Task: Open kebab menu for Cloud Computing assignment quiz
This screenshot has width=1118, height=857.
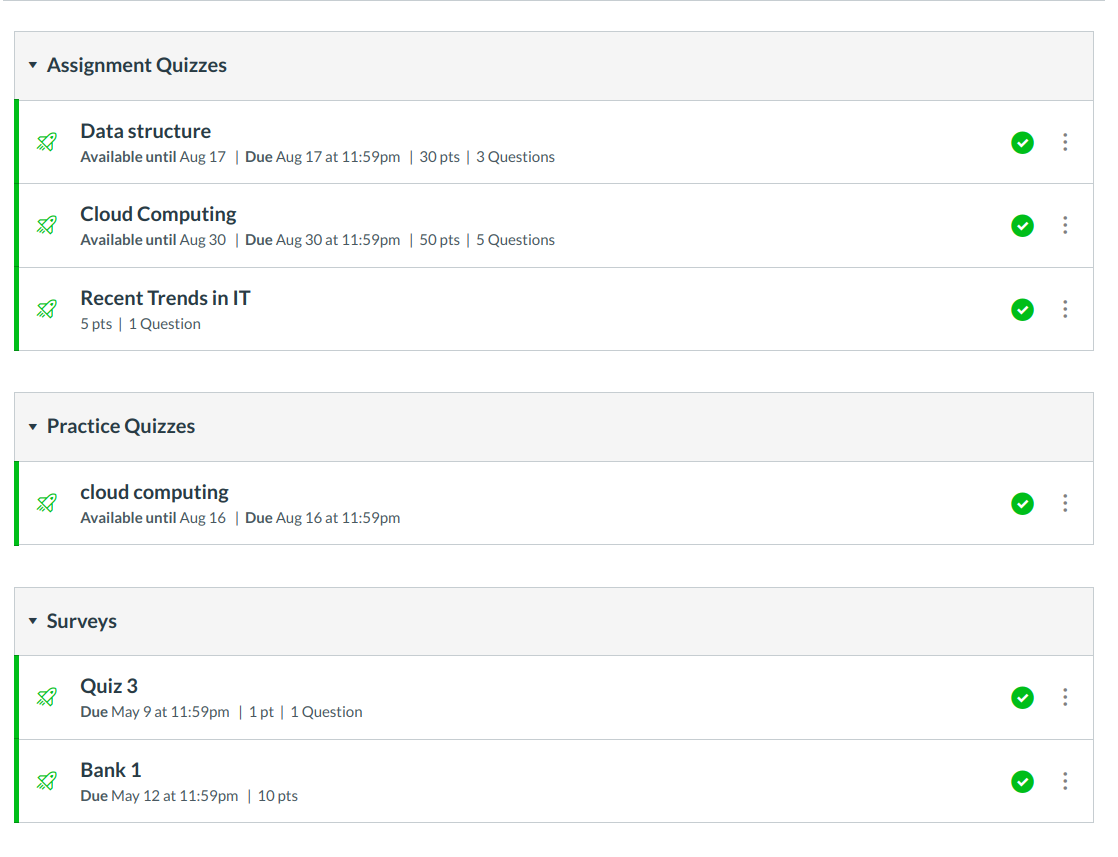Action: 1065,225
